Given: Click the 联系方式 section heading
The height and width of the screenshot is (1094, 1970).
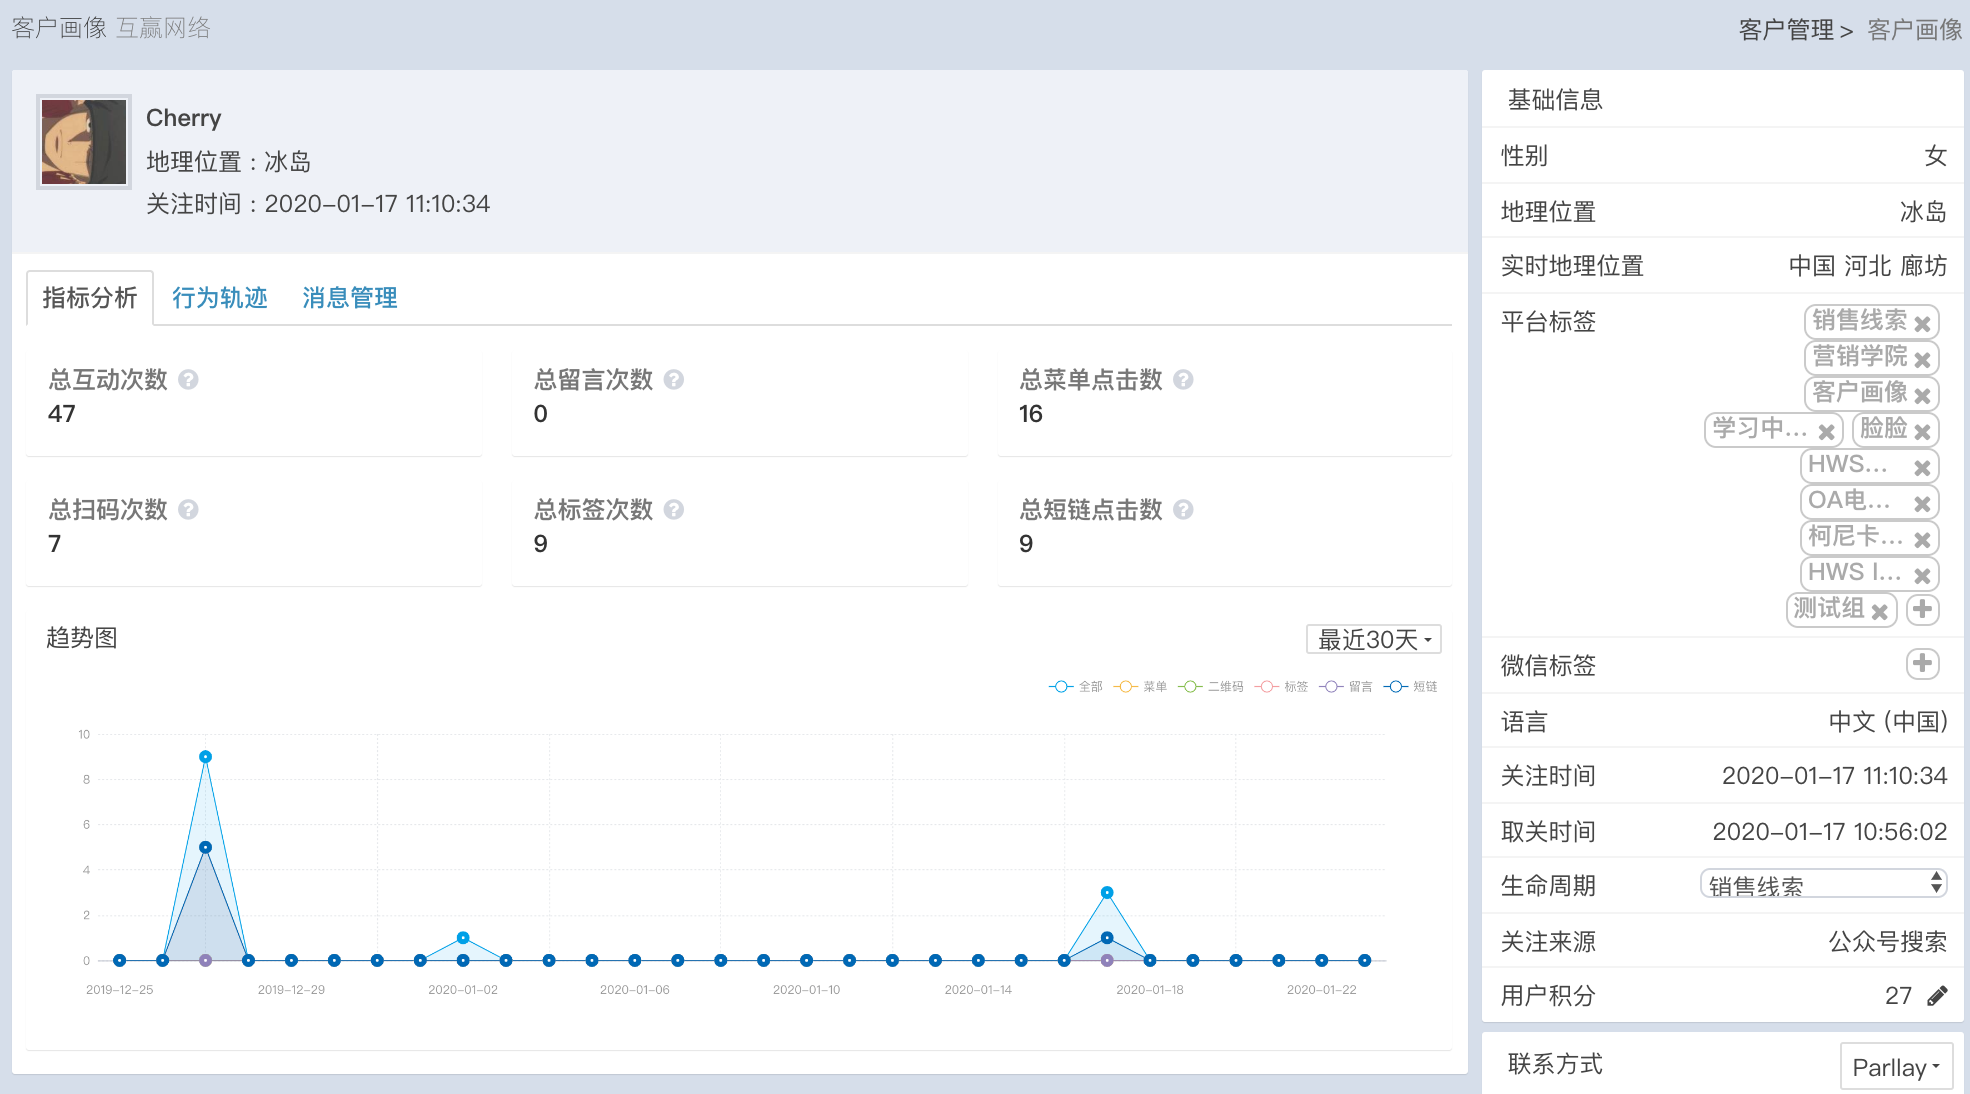Looking at the screenshot, I should pyautogui.click(x=1555, y=1064).
